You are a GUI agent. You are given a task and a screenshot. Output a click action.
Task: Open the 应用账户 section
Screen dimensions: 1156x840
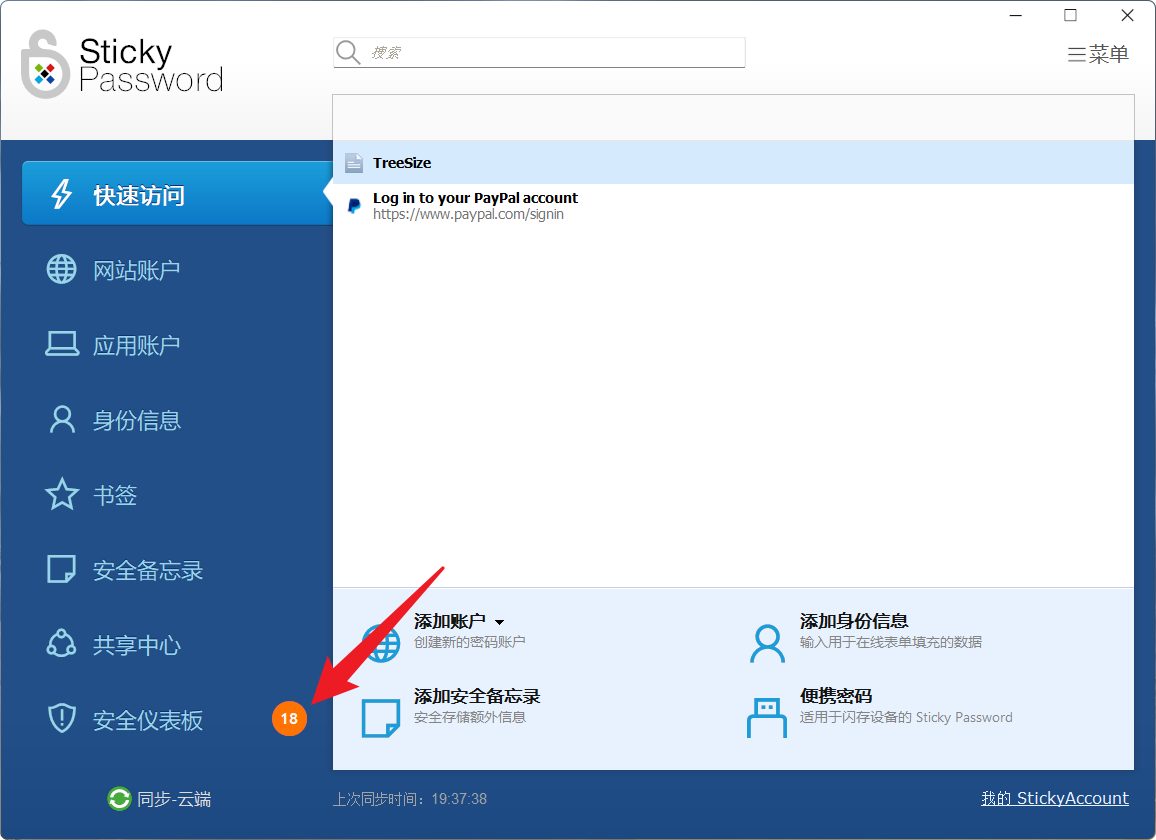click(136, 345)
